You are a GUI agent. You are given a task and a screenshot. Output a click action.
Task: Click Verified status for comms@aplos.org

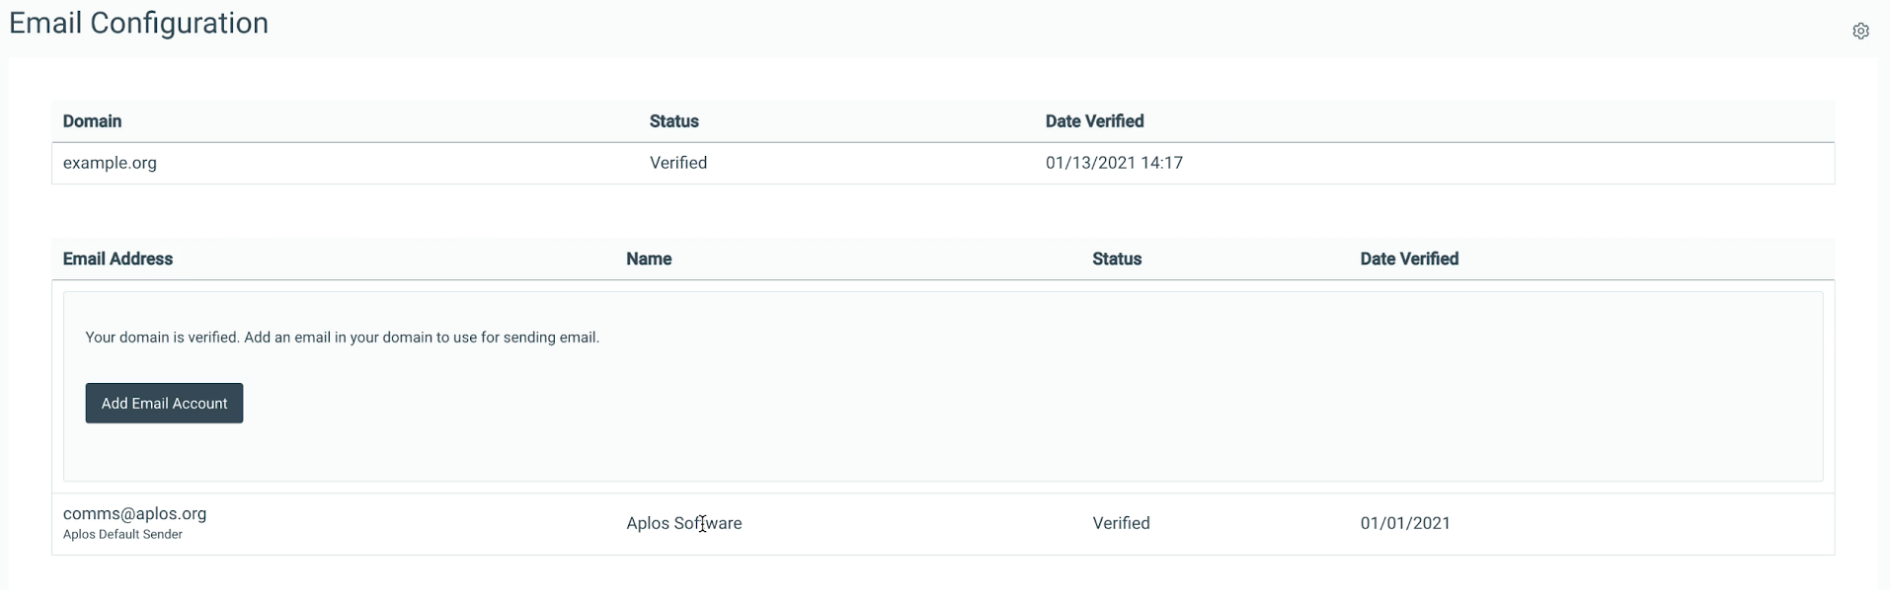click(1121, 523)
